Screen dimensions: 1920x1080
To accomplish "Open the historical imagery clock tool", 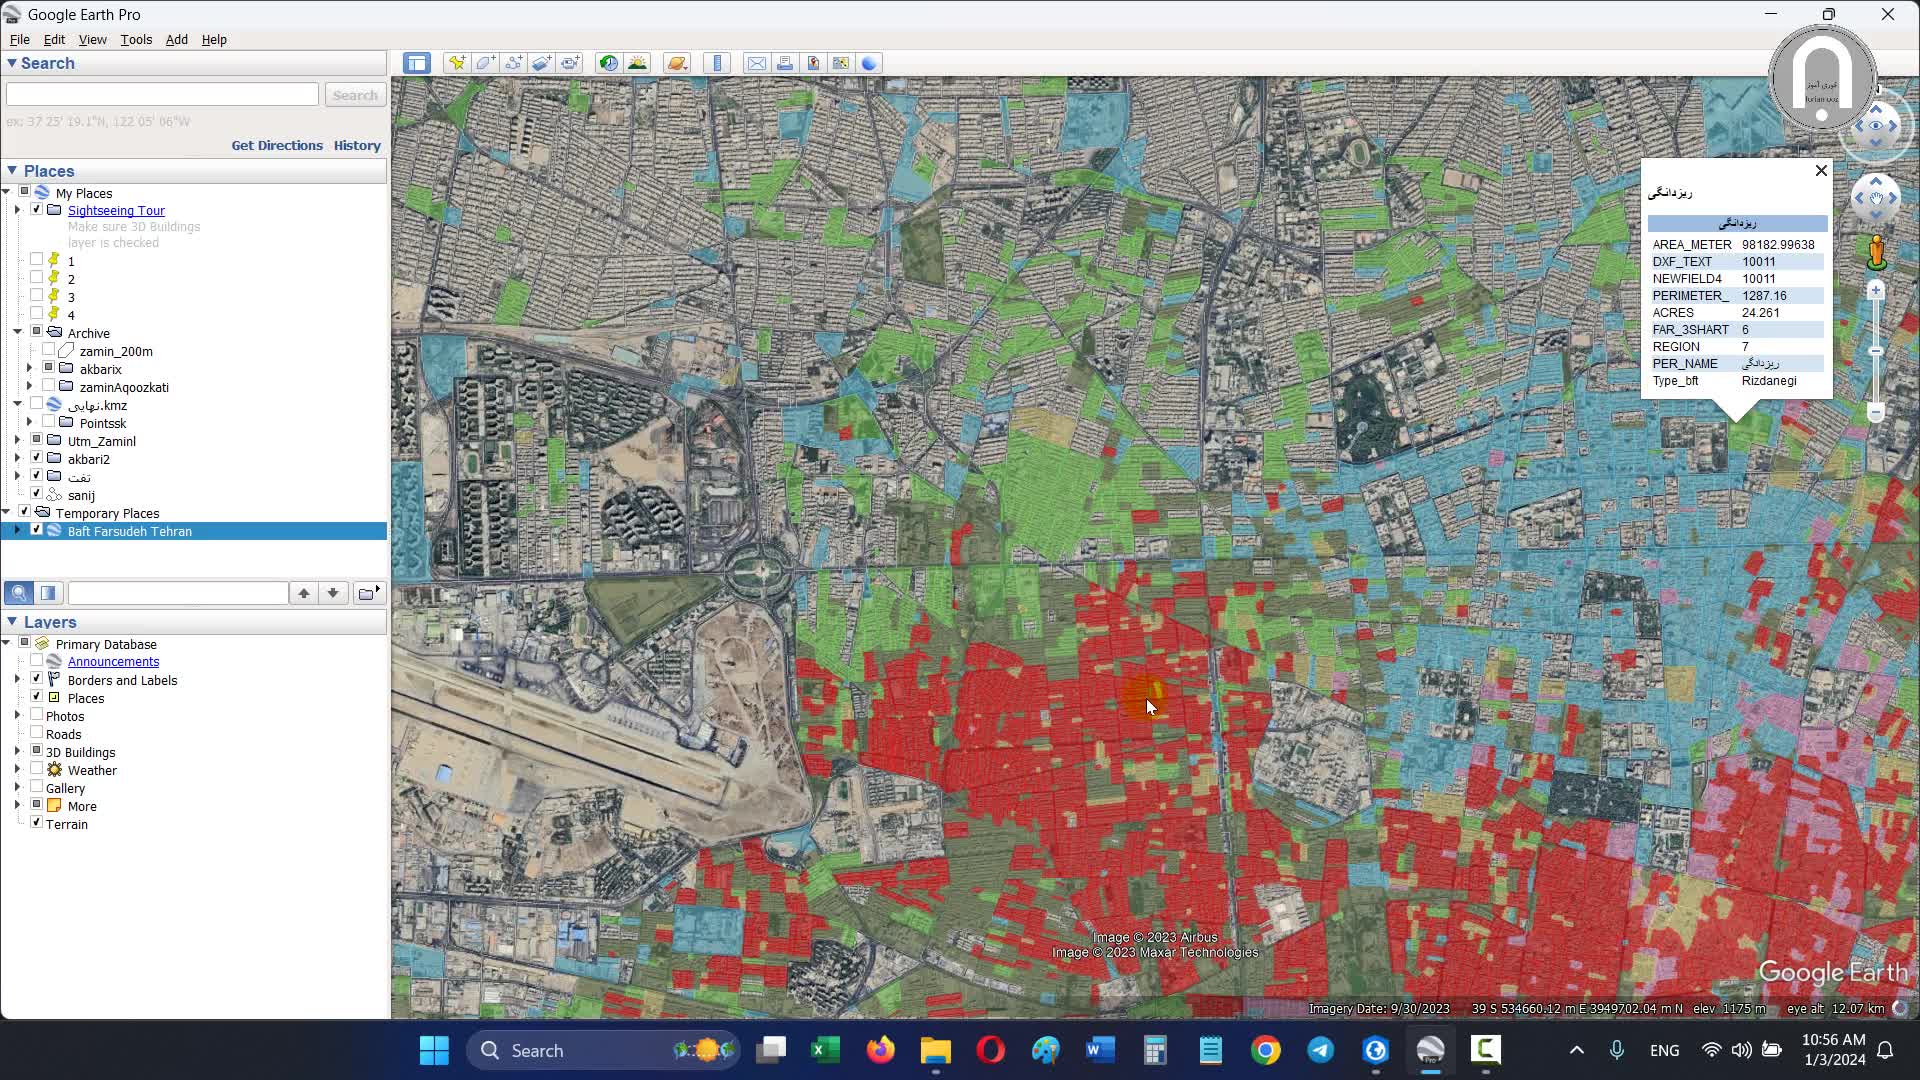I will (x=608, y=63).
